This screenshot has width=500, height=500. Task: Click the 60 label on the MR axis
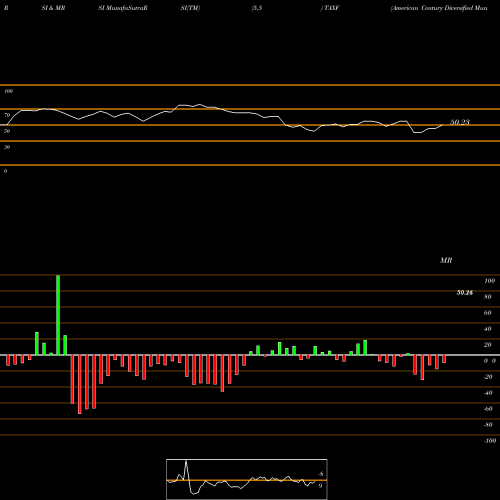click(487, 313)
